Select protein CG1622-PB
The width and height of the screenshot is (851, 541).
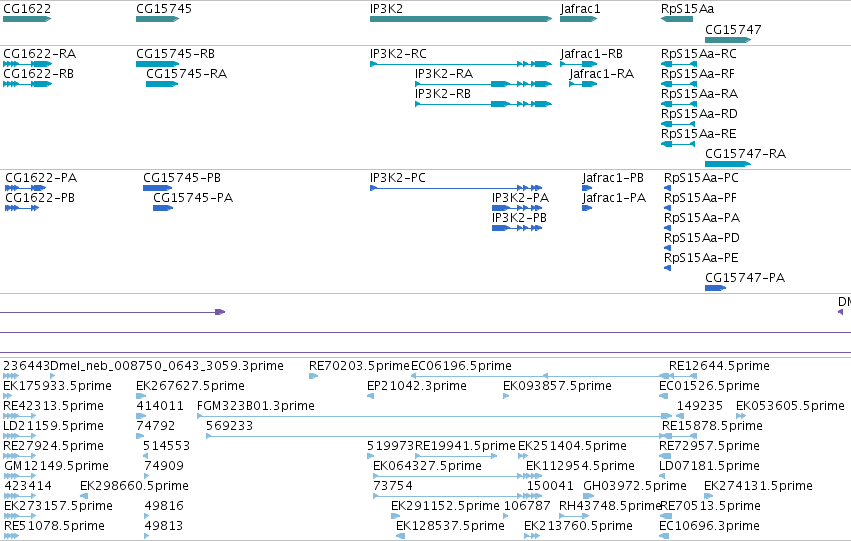[x=40, y=198]
